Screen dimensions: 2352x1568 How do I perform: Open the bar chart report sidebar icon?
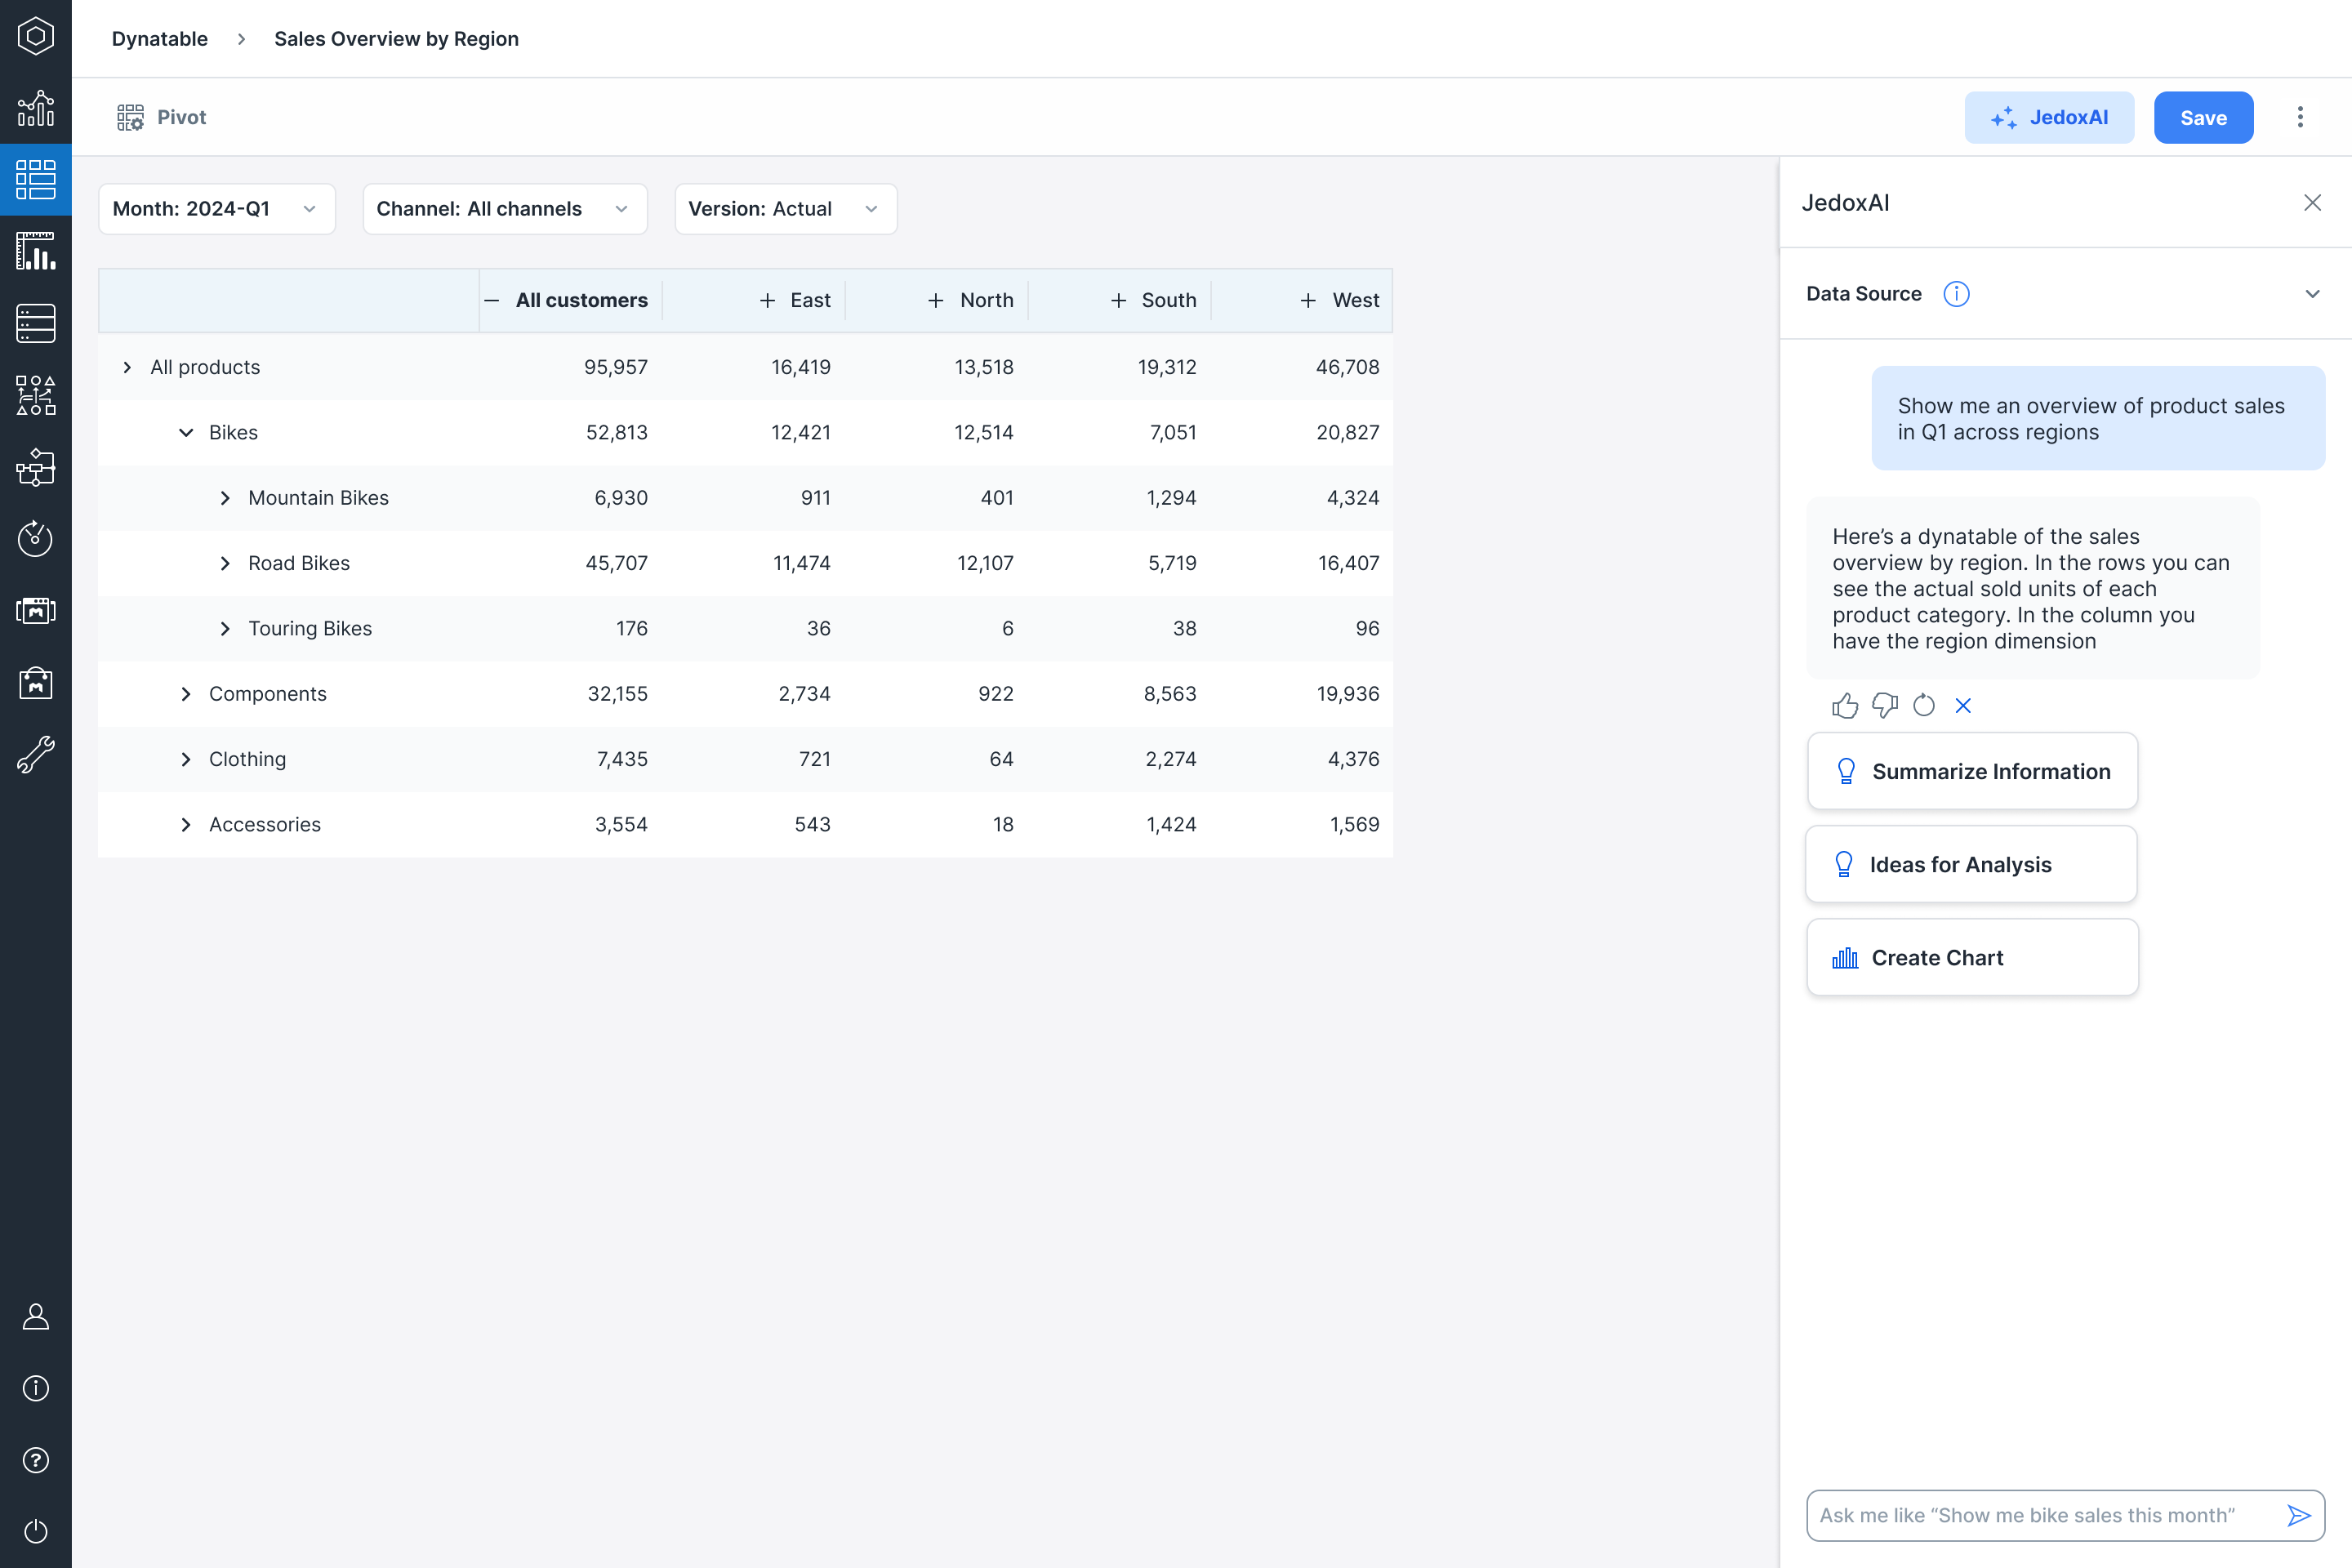pos(36,251)
